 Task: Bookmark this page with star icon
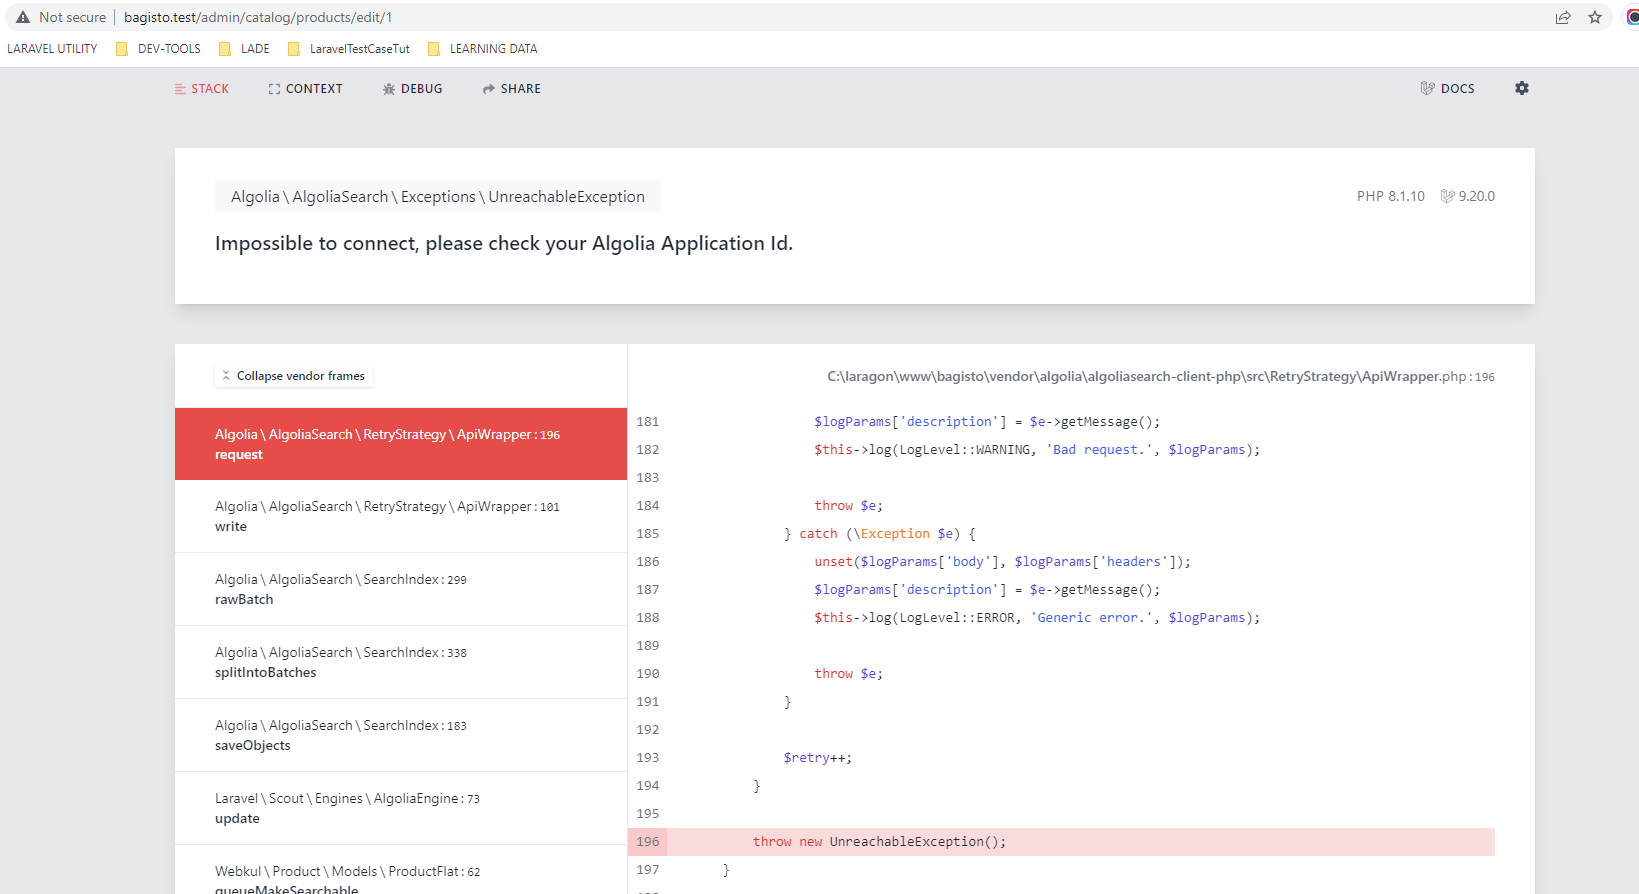(1595, 17)
